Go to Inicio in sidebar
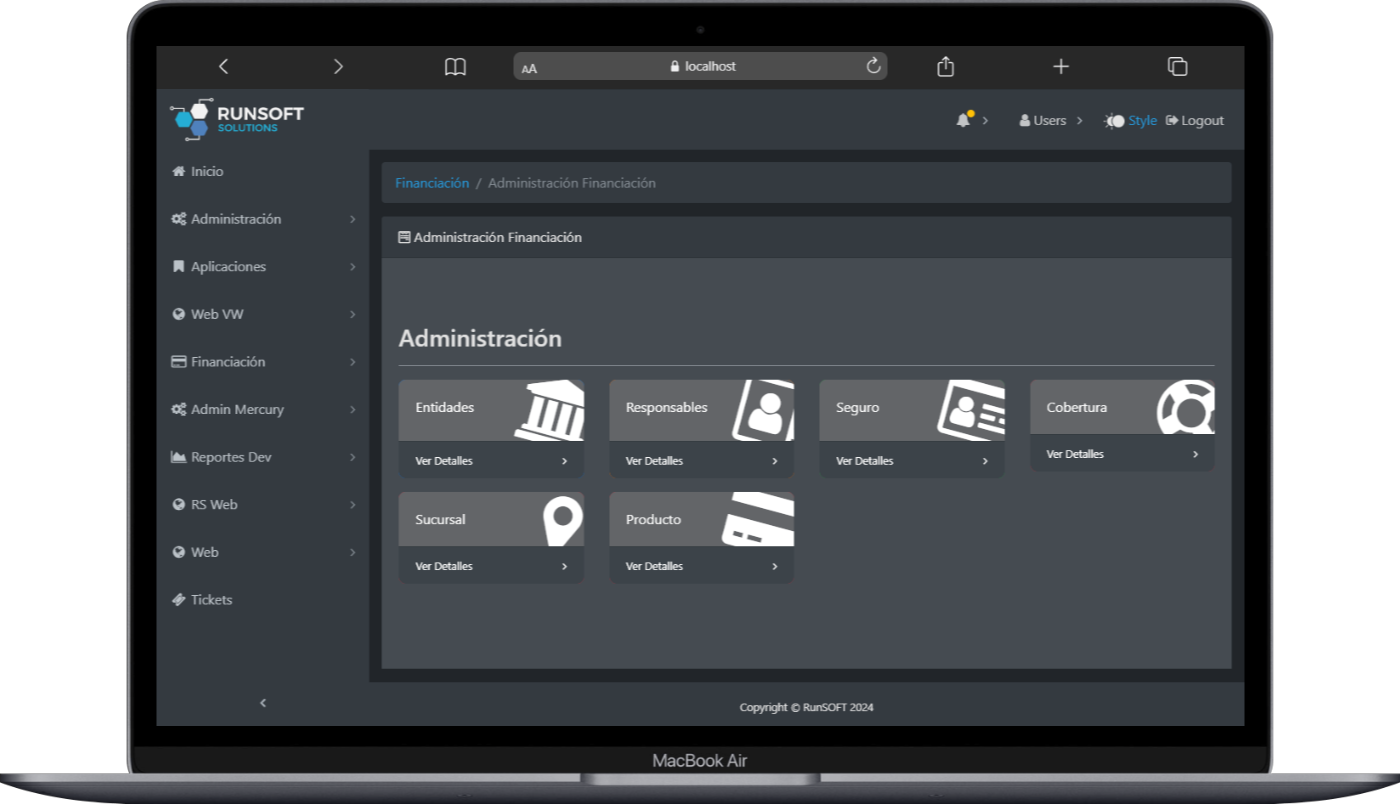Screen dimensions: 1400x804 click(207, 171)
